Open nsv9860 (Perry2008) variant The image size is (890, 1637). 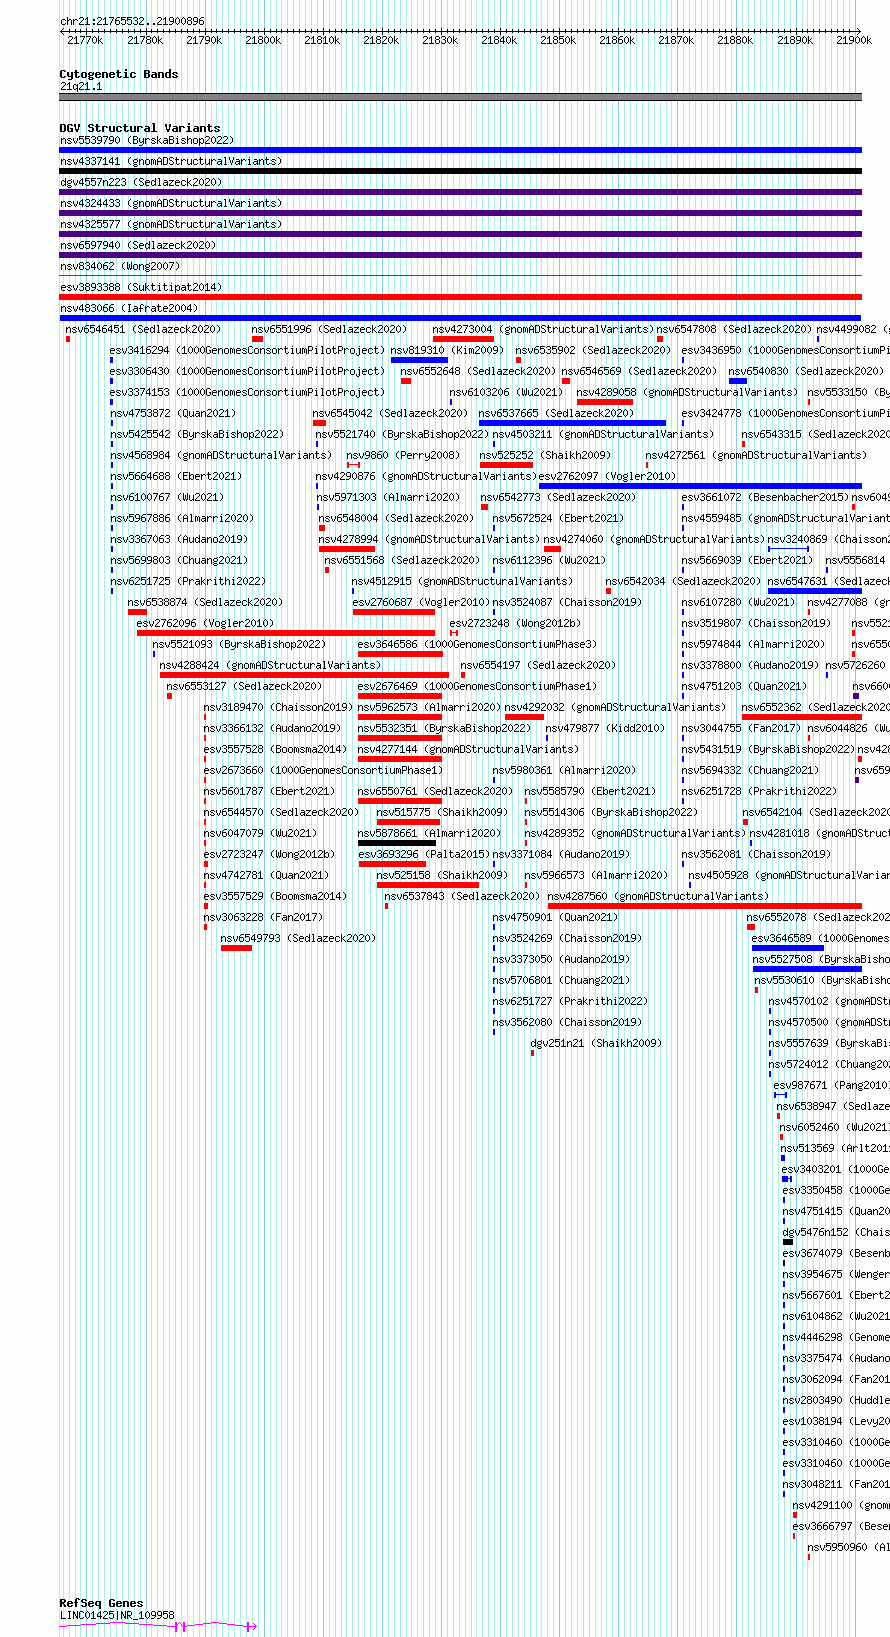click(404, 456)
